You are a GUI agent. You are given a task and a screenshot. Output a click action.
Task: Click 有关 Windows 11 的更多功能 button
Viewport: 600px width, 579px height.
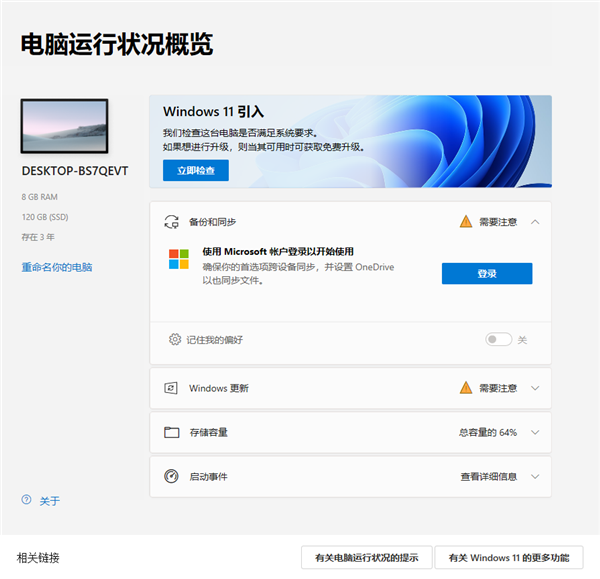pyautogui.click(x=509, y=558)
